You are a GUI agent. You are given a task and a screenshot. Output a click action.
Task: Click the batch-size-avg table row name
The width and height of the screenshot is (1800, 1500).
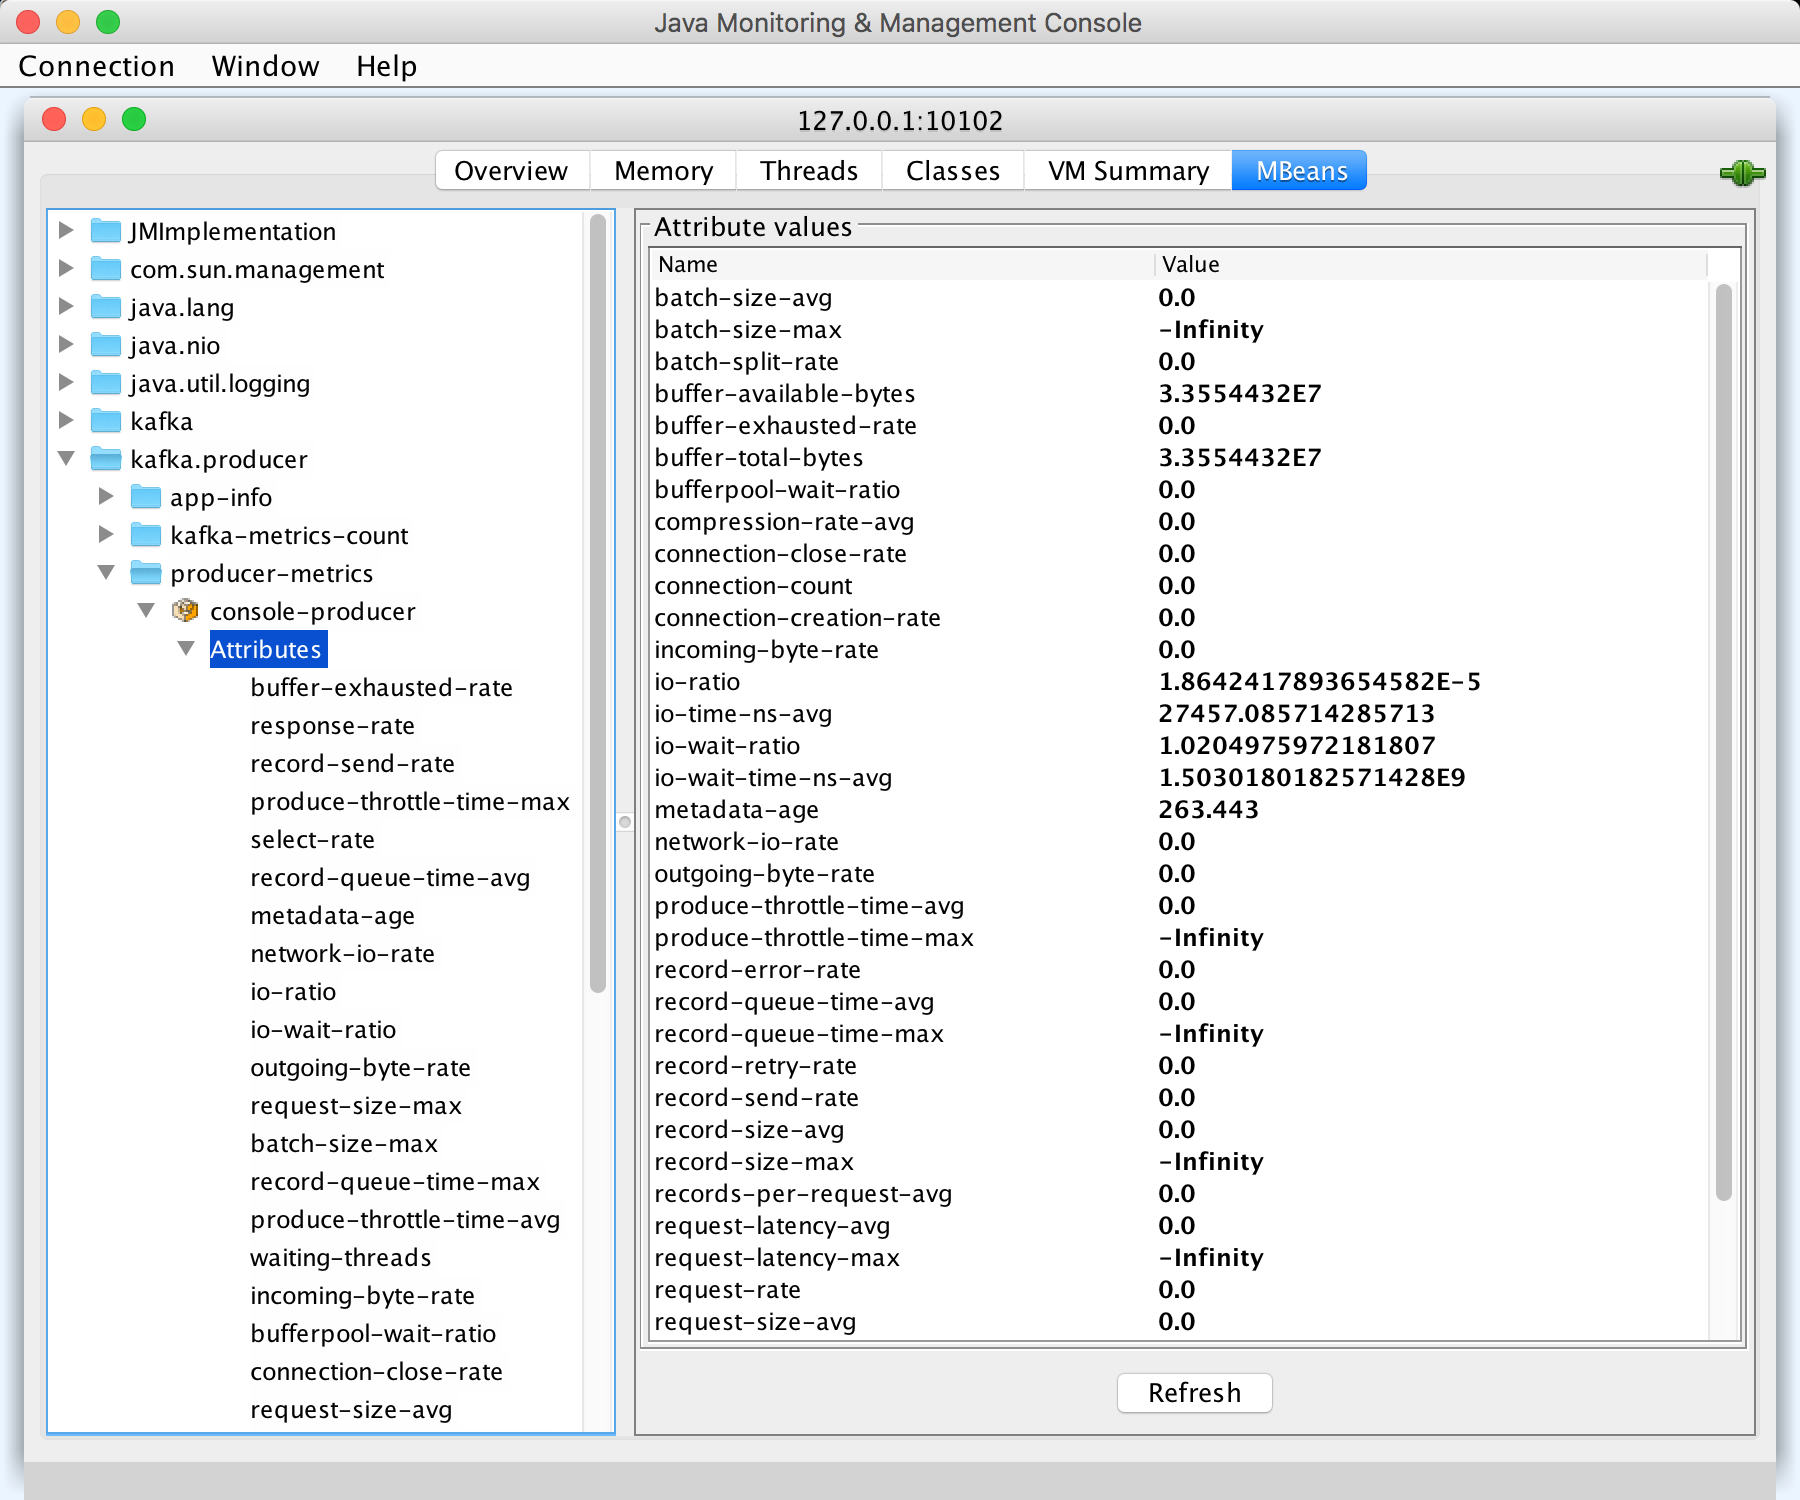pyautogui.click(x=743, y=297)
